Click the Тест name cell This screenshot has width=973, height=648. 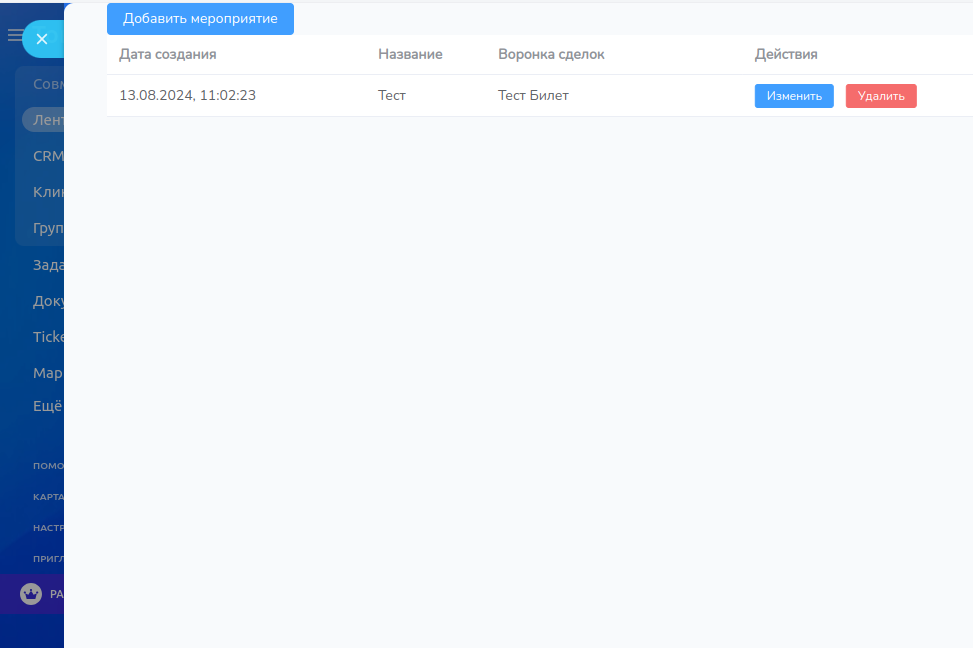pos(392,95)
